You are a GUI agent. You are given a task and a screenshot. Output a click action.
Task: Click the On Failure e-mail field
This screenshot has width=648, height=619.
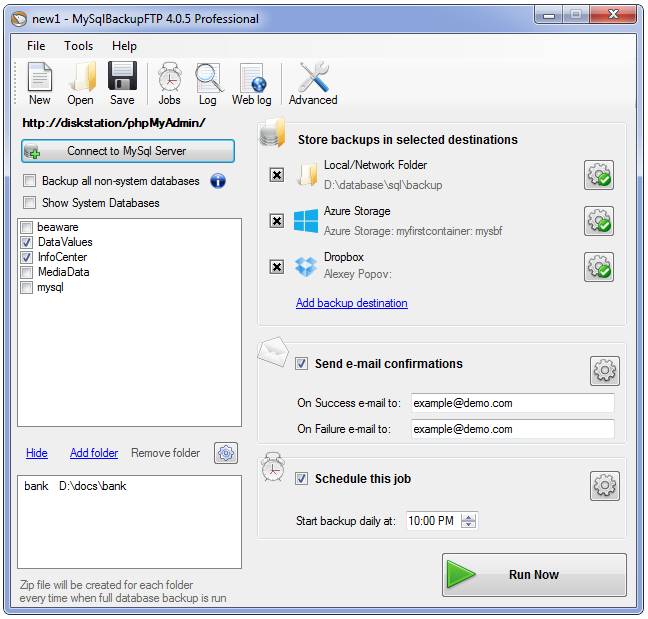click(x=512, y=429)
